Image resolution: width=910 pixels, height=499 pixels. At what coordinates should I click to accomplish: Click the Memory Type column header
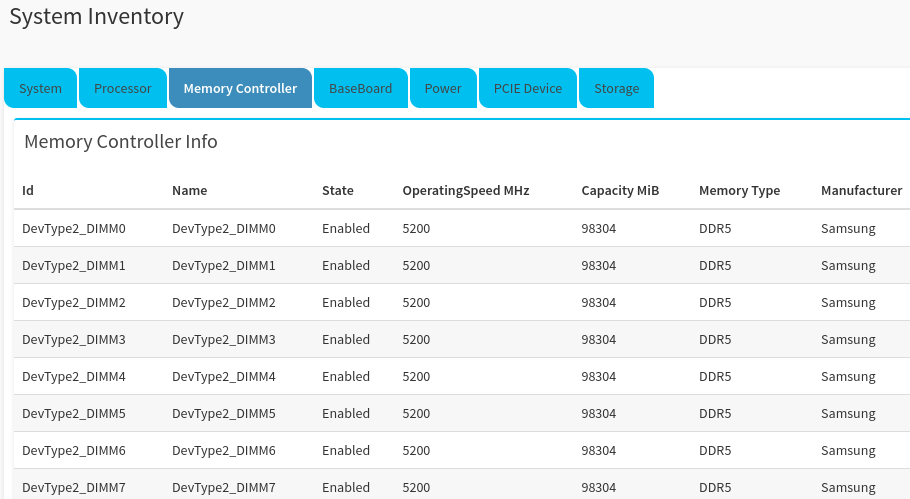click(x=739, y=190)
